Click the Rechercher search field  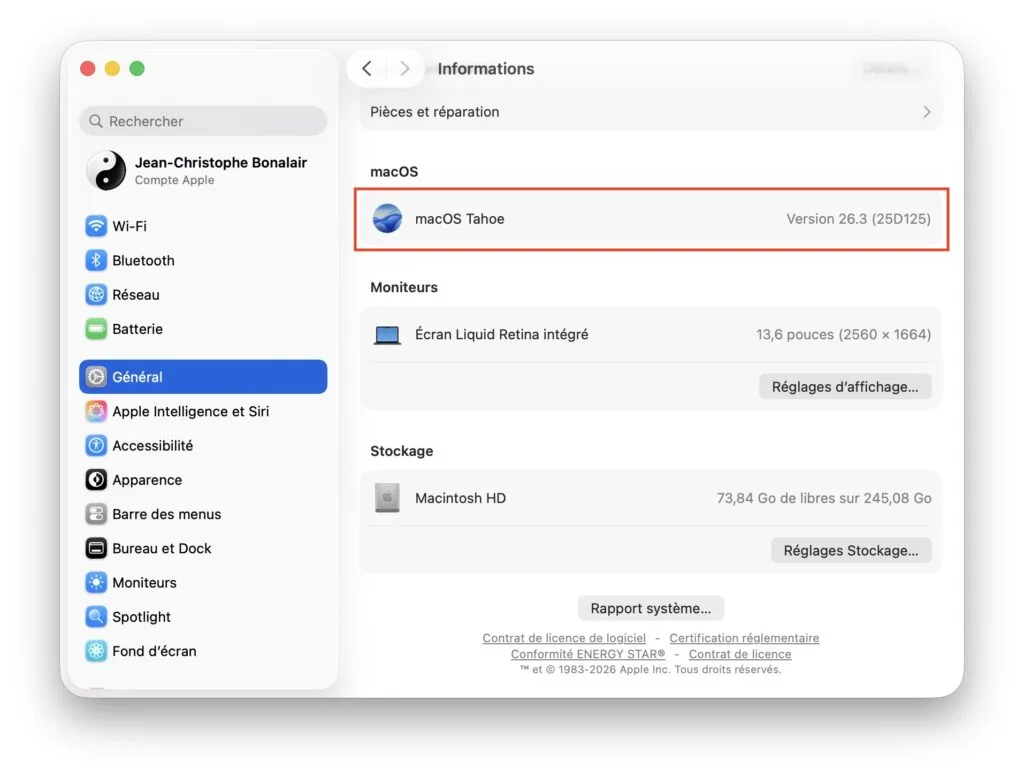click(203, 121)
